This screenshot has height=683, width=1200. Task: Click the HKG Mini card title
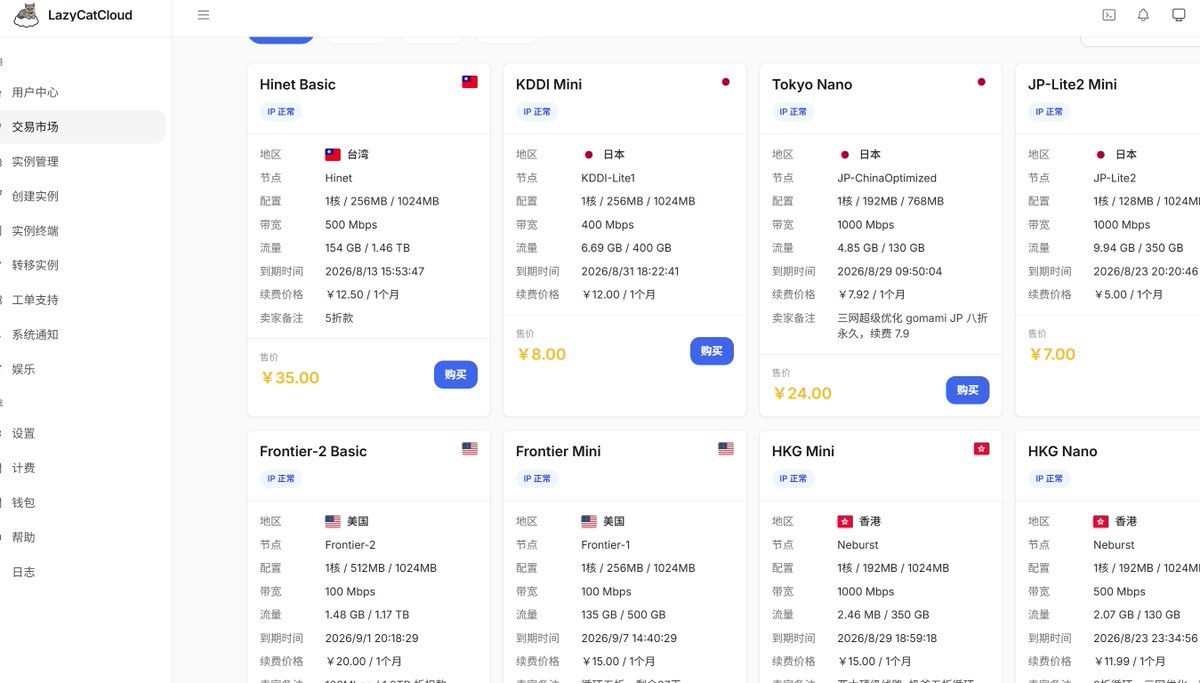pyautogui.click(x=803, y=451)
